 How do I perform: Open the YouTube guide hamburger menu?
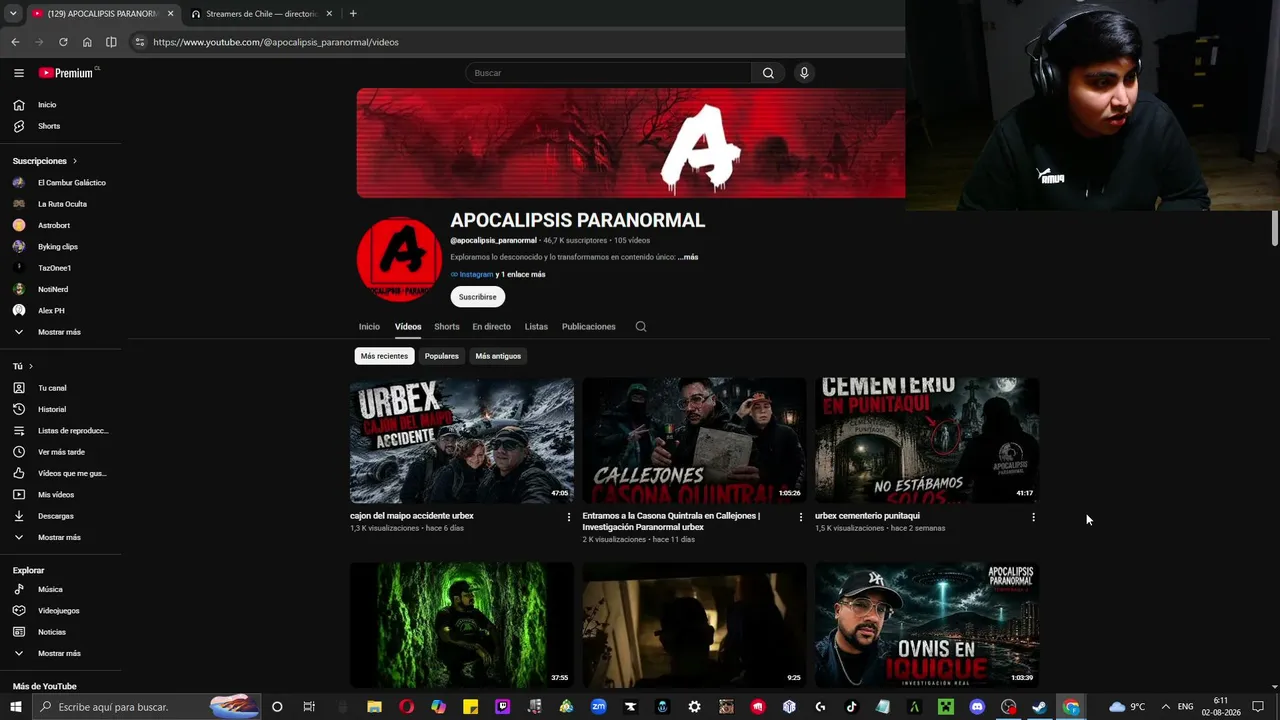click(19, 73)
